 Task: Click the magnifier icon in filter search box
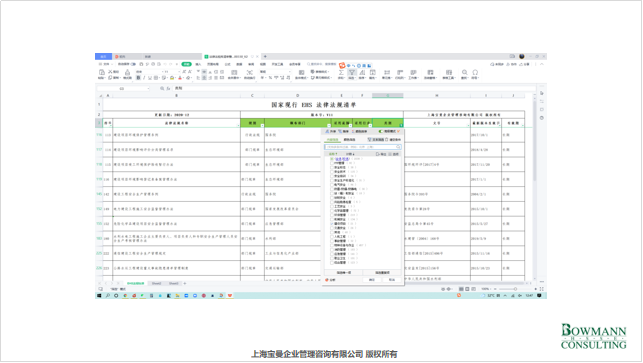(398, 147)
